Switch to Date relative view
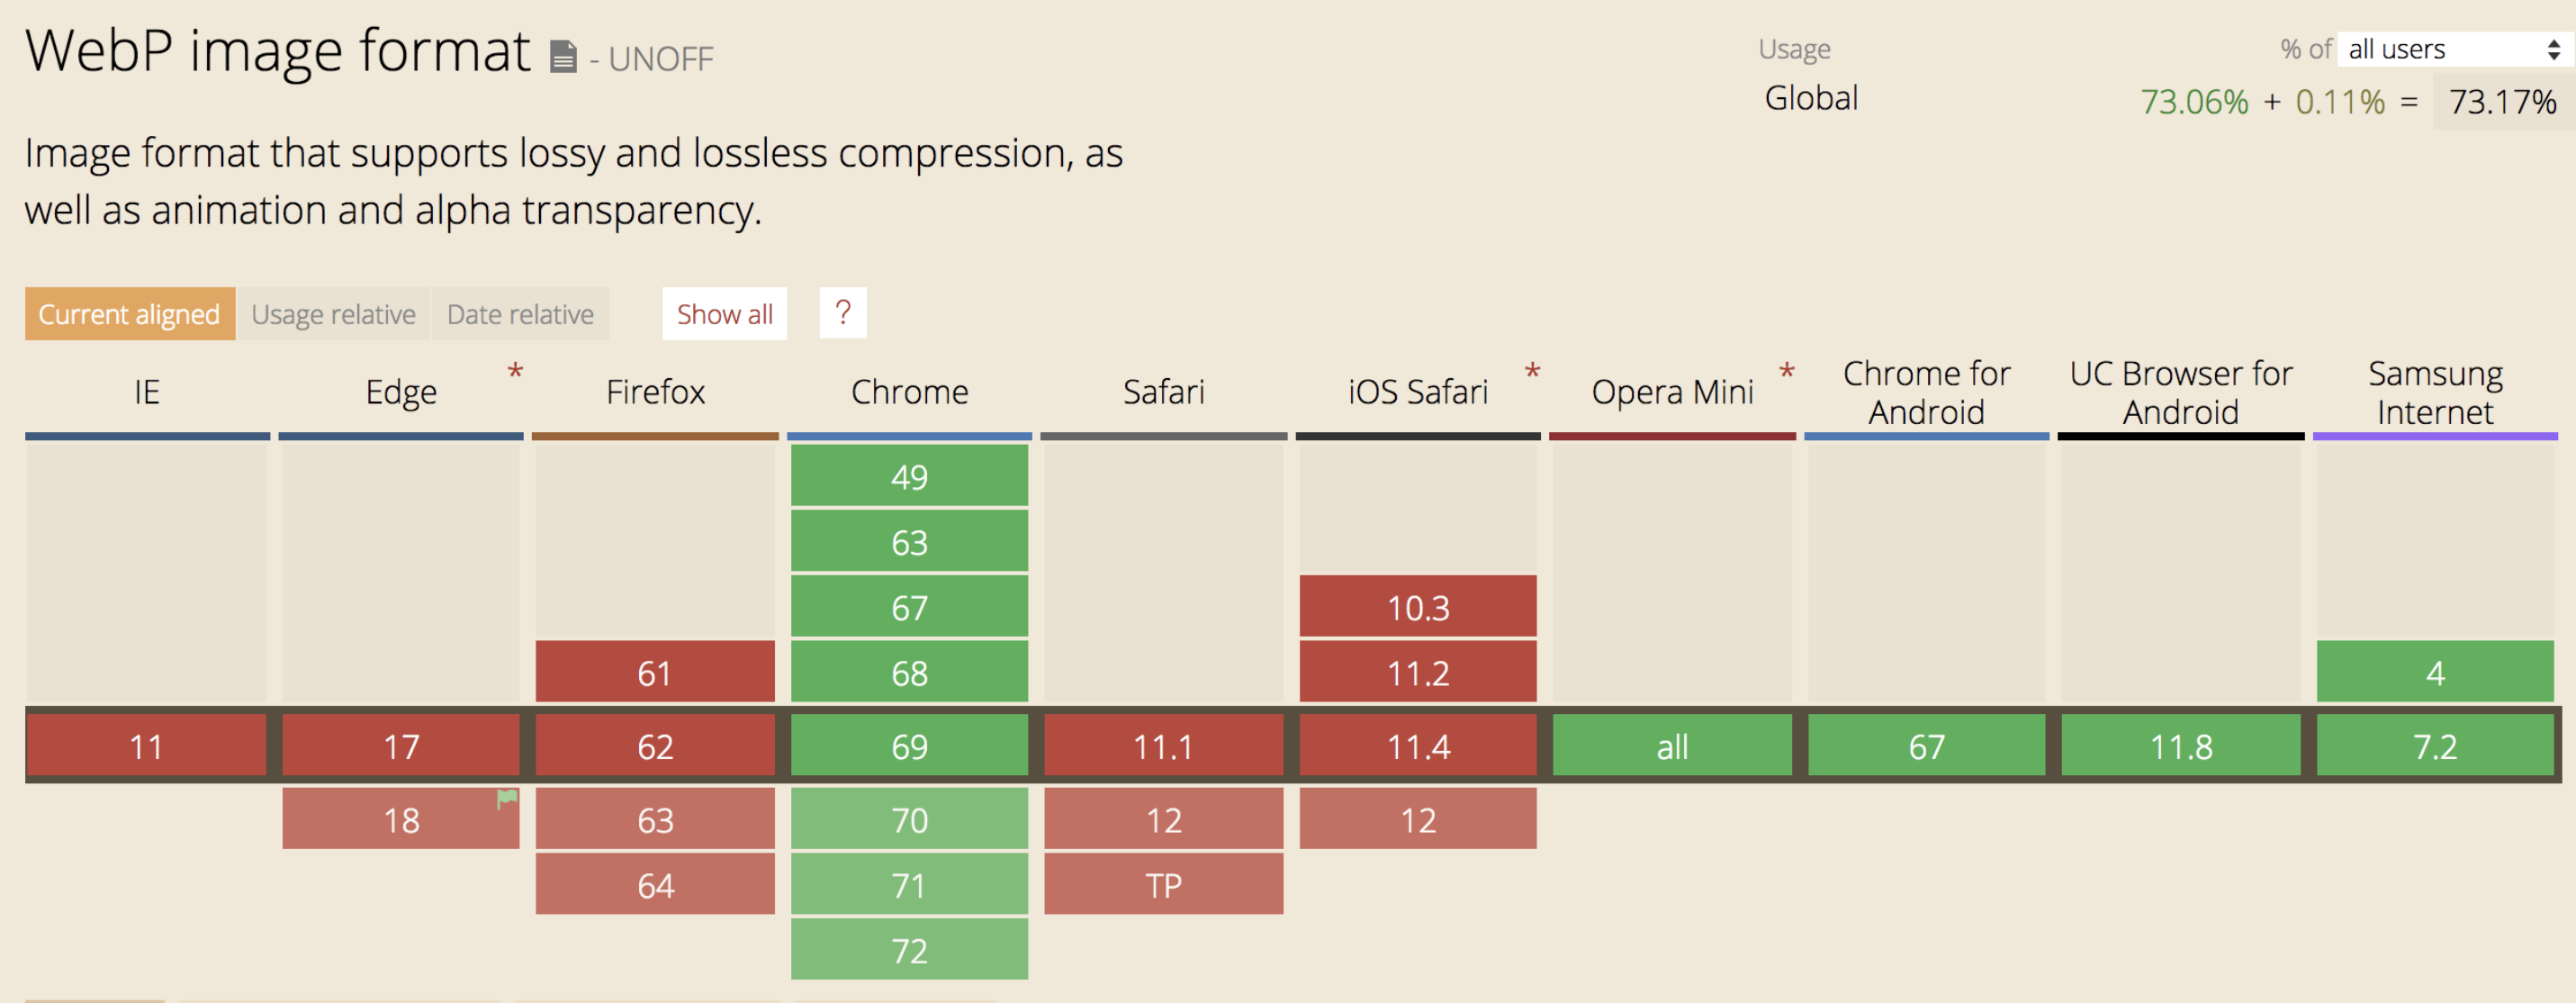This screenshot has height=1003, width=2576. pos(520,314)
